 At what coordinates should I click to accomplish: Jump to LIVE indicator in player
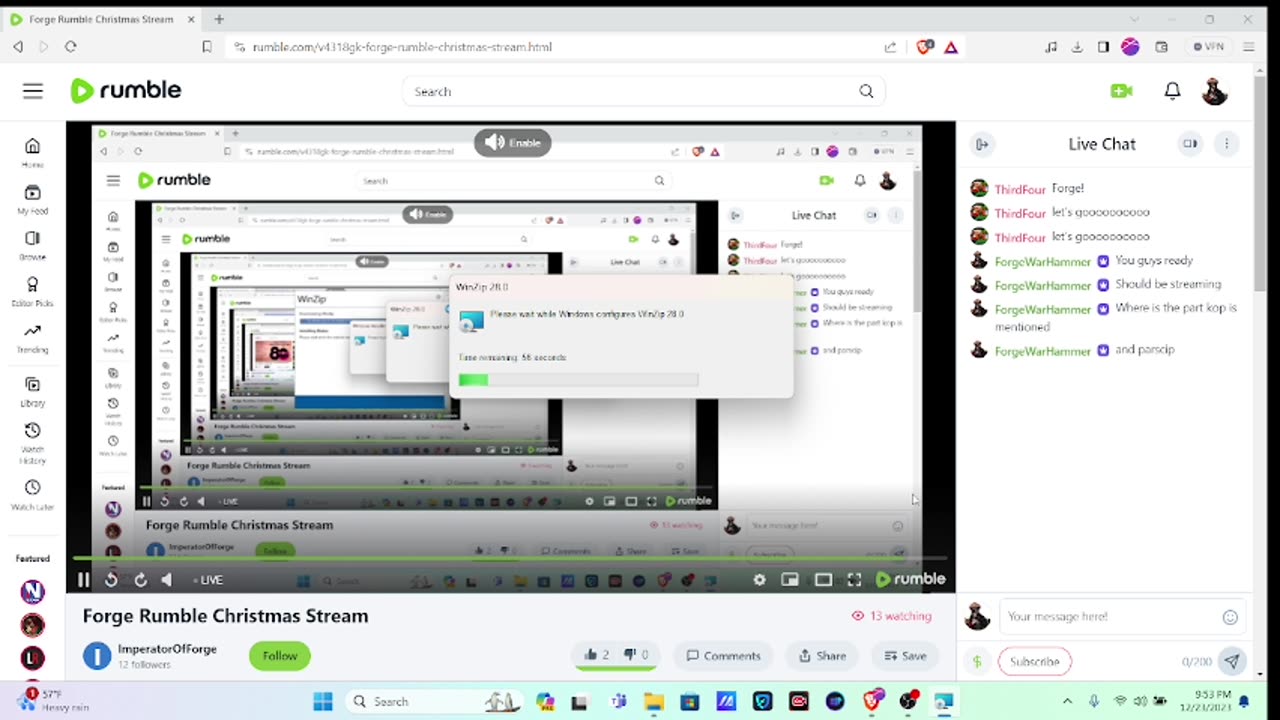click(207, 580)
